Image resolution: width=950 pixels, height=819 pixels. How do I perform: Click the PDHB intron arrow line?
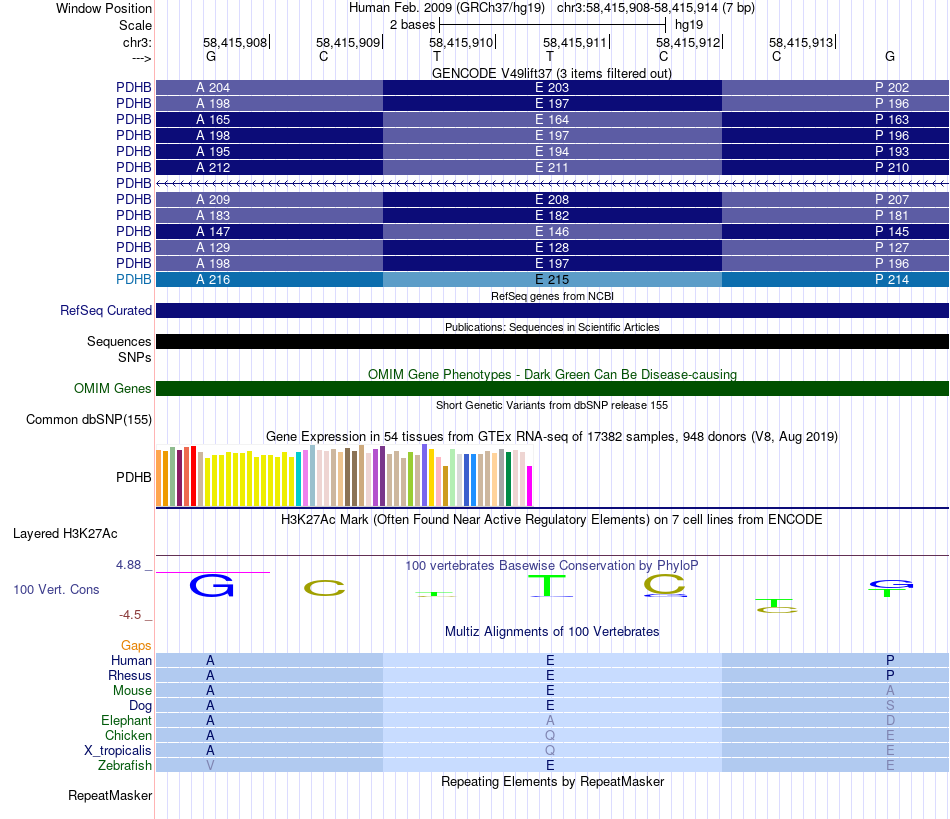point(552,183)
